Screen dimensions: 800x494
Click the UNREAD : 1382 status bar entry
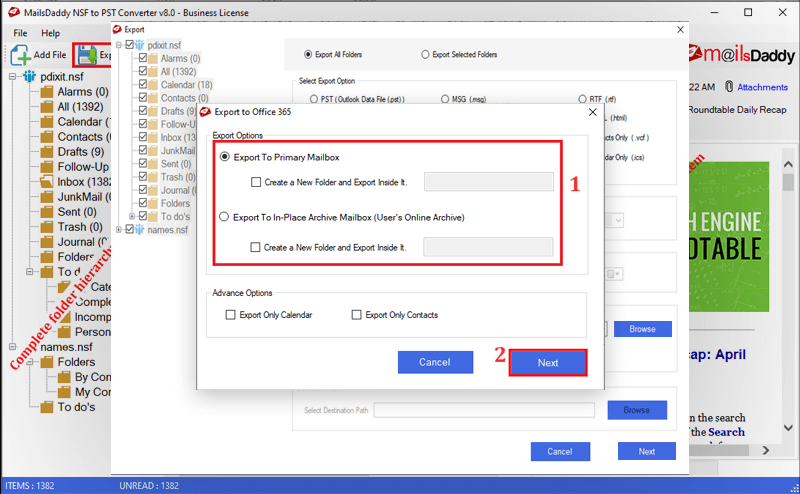coord(149,485)
